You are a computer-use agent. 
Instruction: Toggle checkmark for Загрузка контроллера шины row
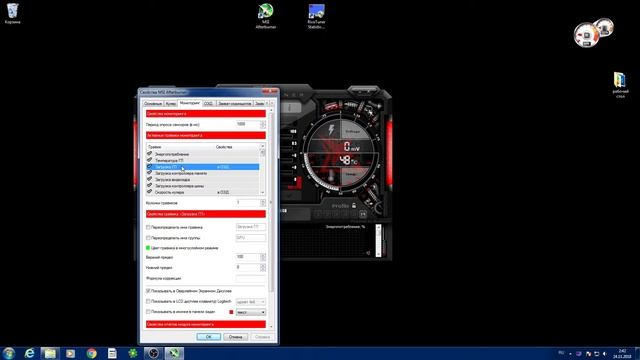coord(149,186)
